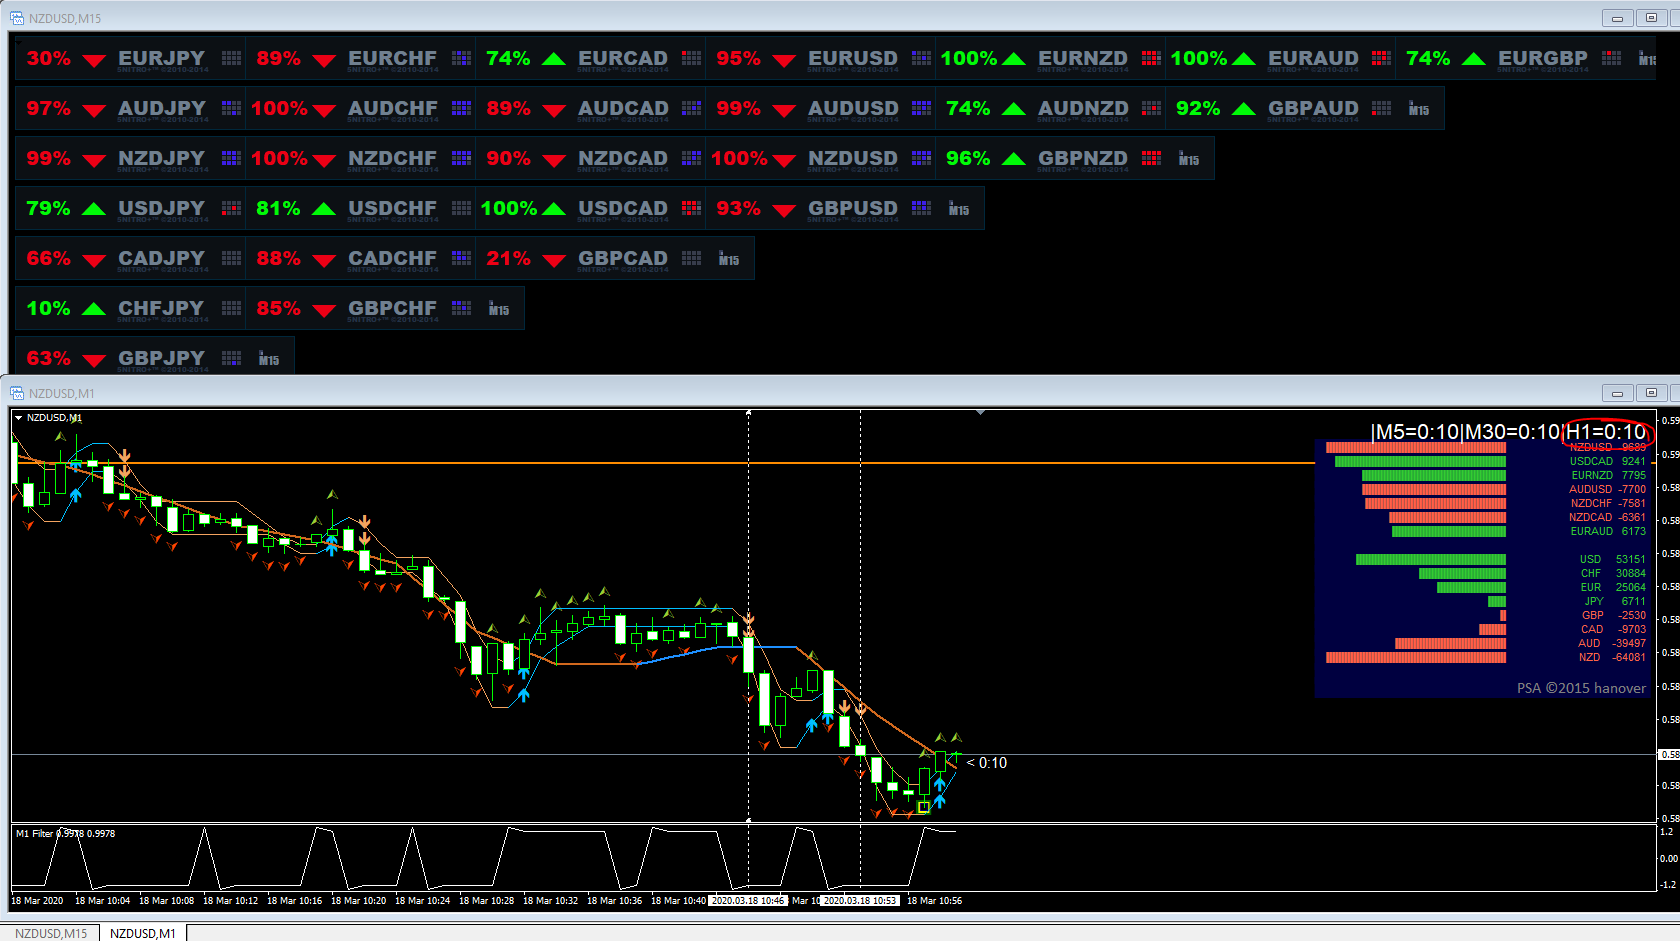Click the M15 timeframe icon after GBPJPY
The image size is (1680, 941).
269,358
